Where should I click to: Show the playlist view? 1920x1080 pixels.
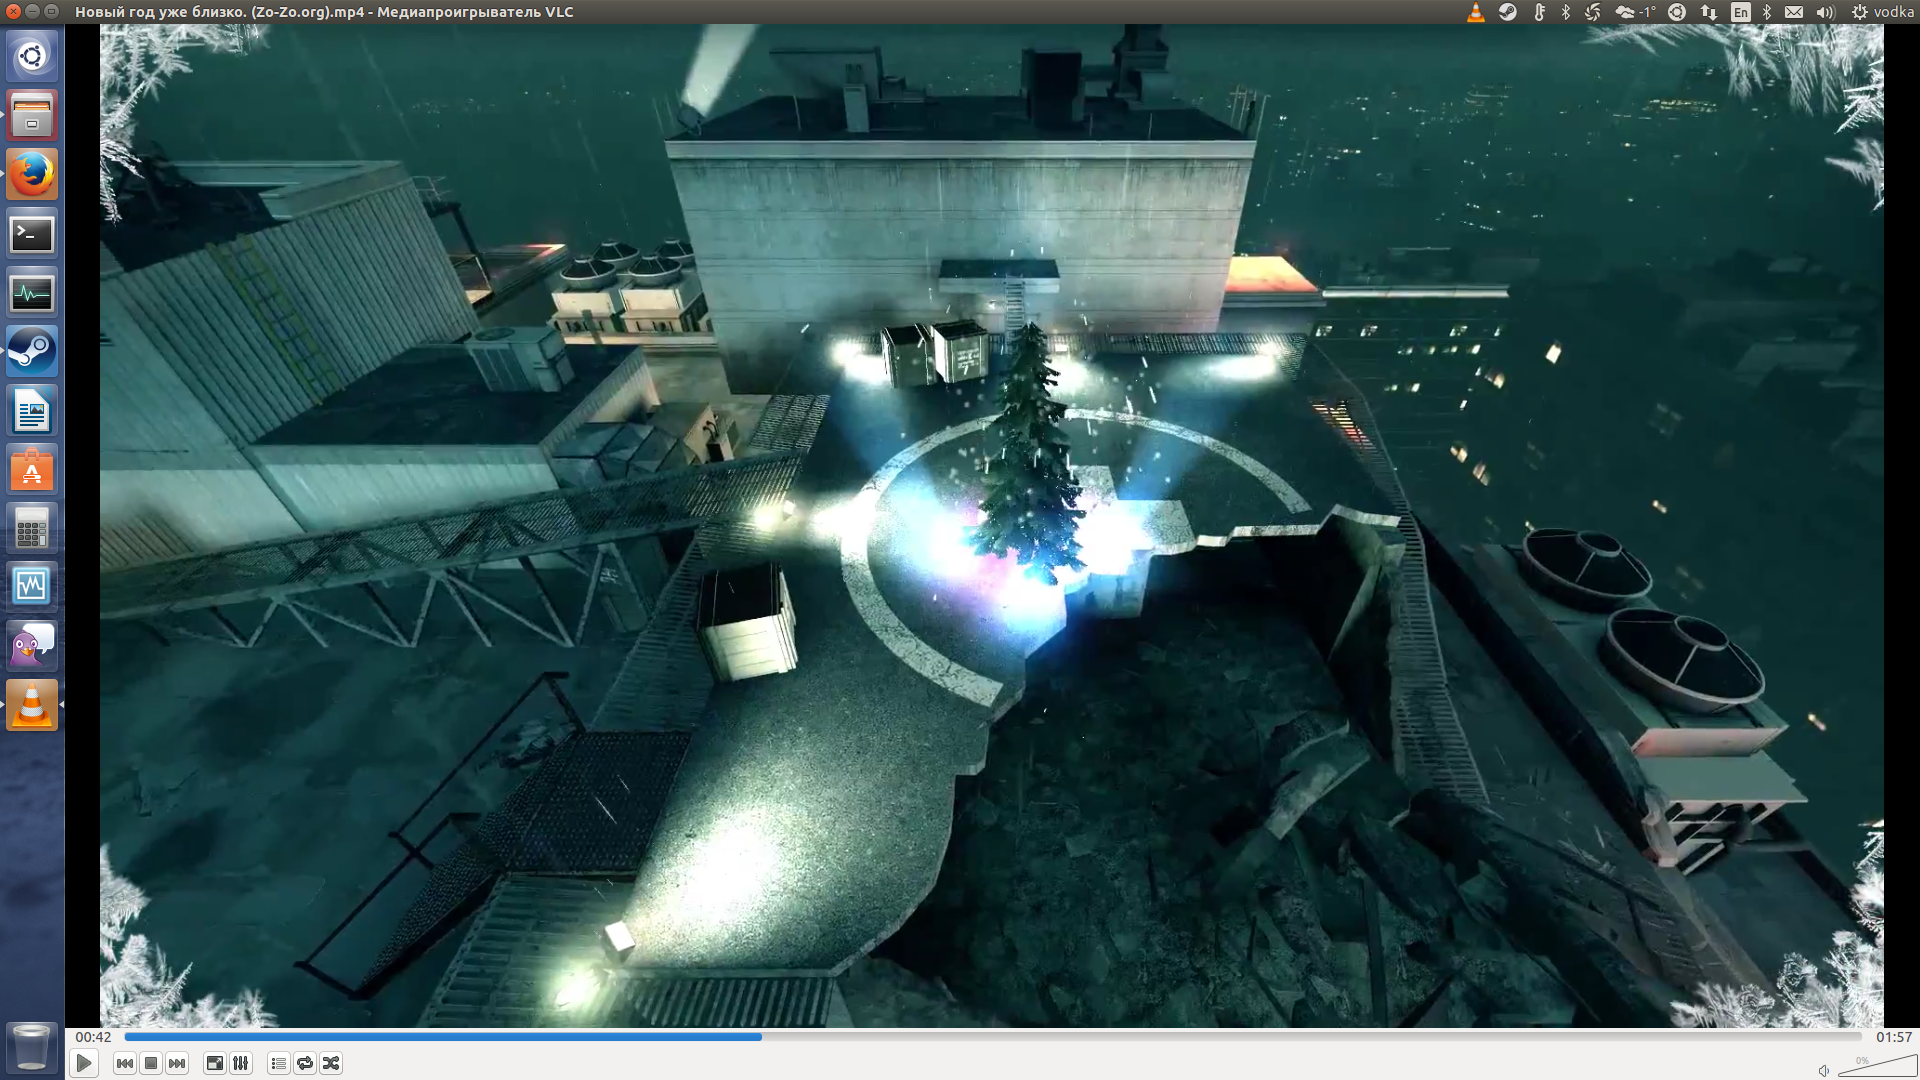coord(279,1063)
